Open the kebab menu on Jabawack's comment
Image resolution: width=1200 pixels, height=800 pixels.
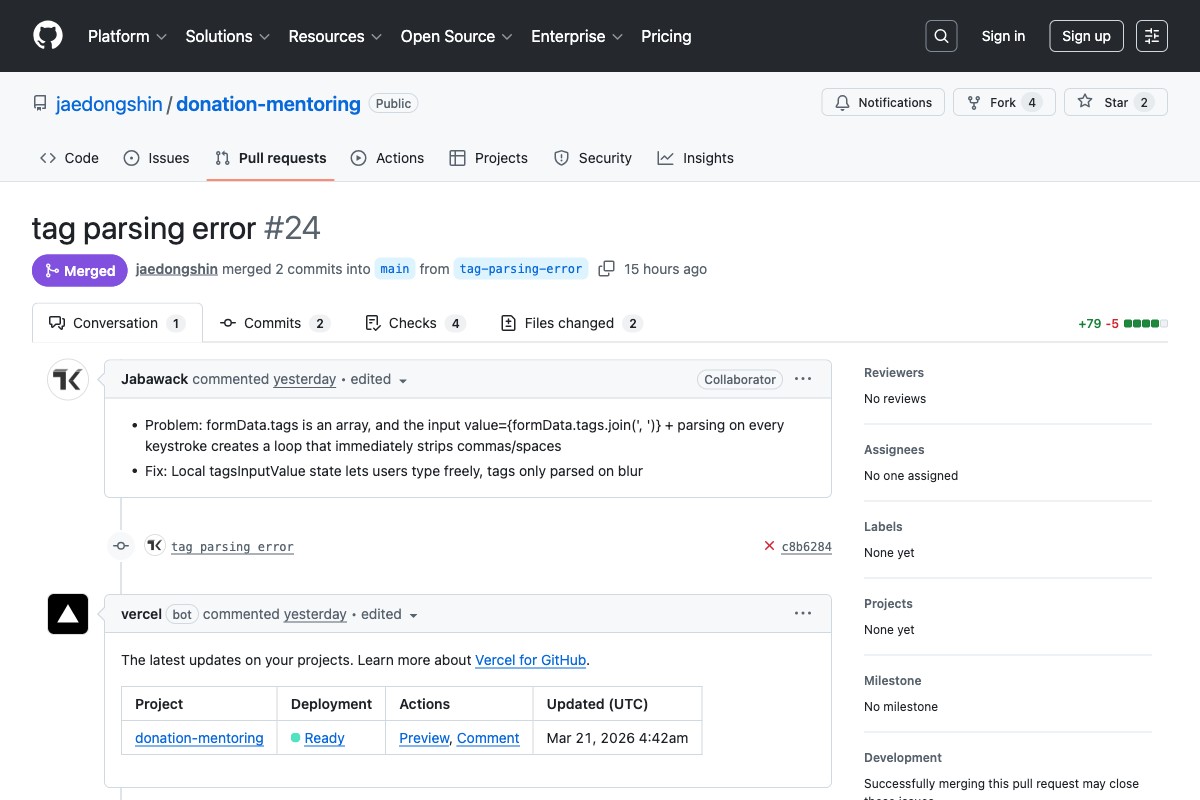[x=803, y=379]
